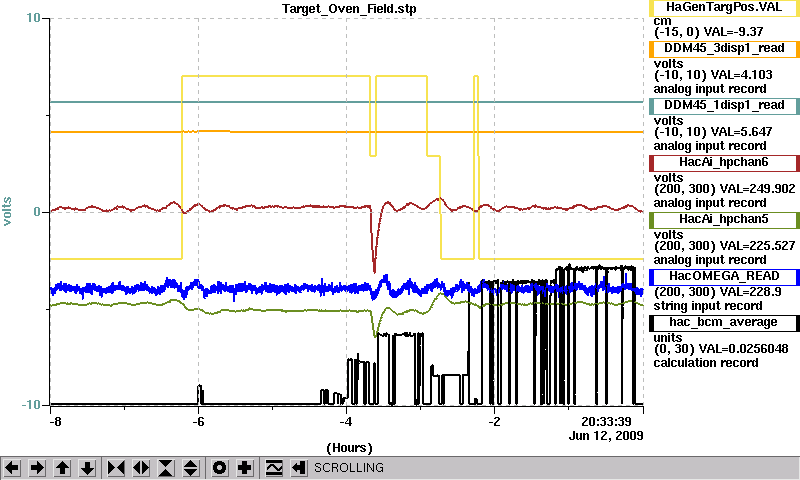
Task: Pan the plot right with right arrow
Action: coord(37,467)
